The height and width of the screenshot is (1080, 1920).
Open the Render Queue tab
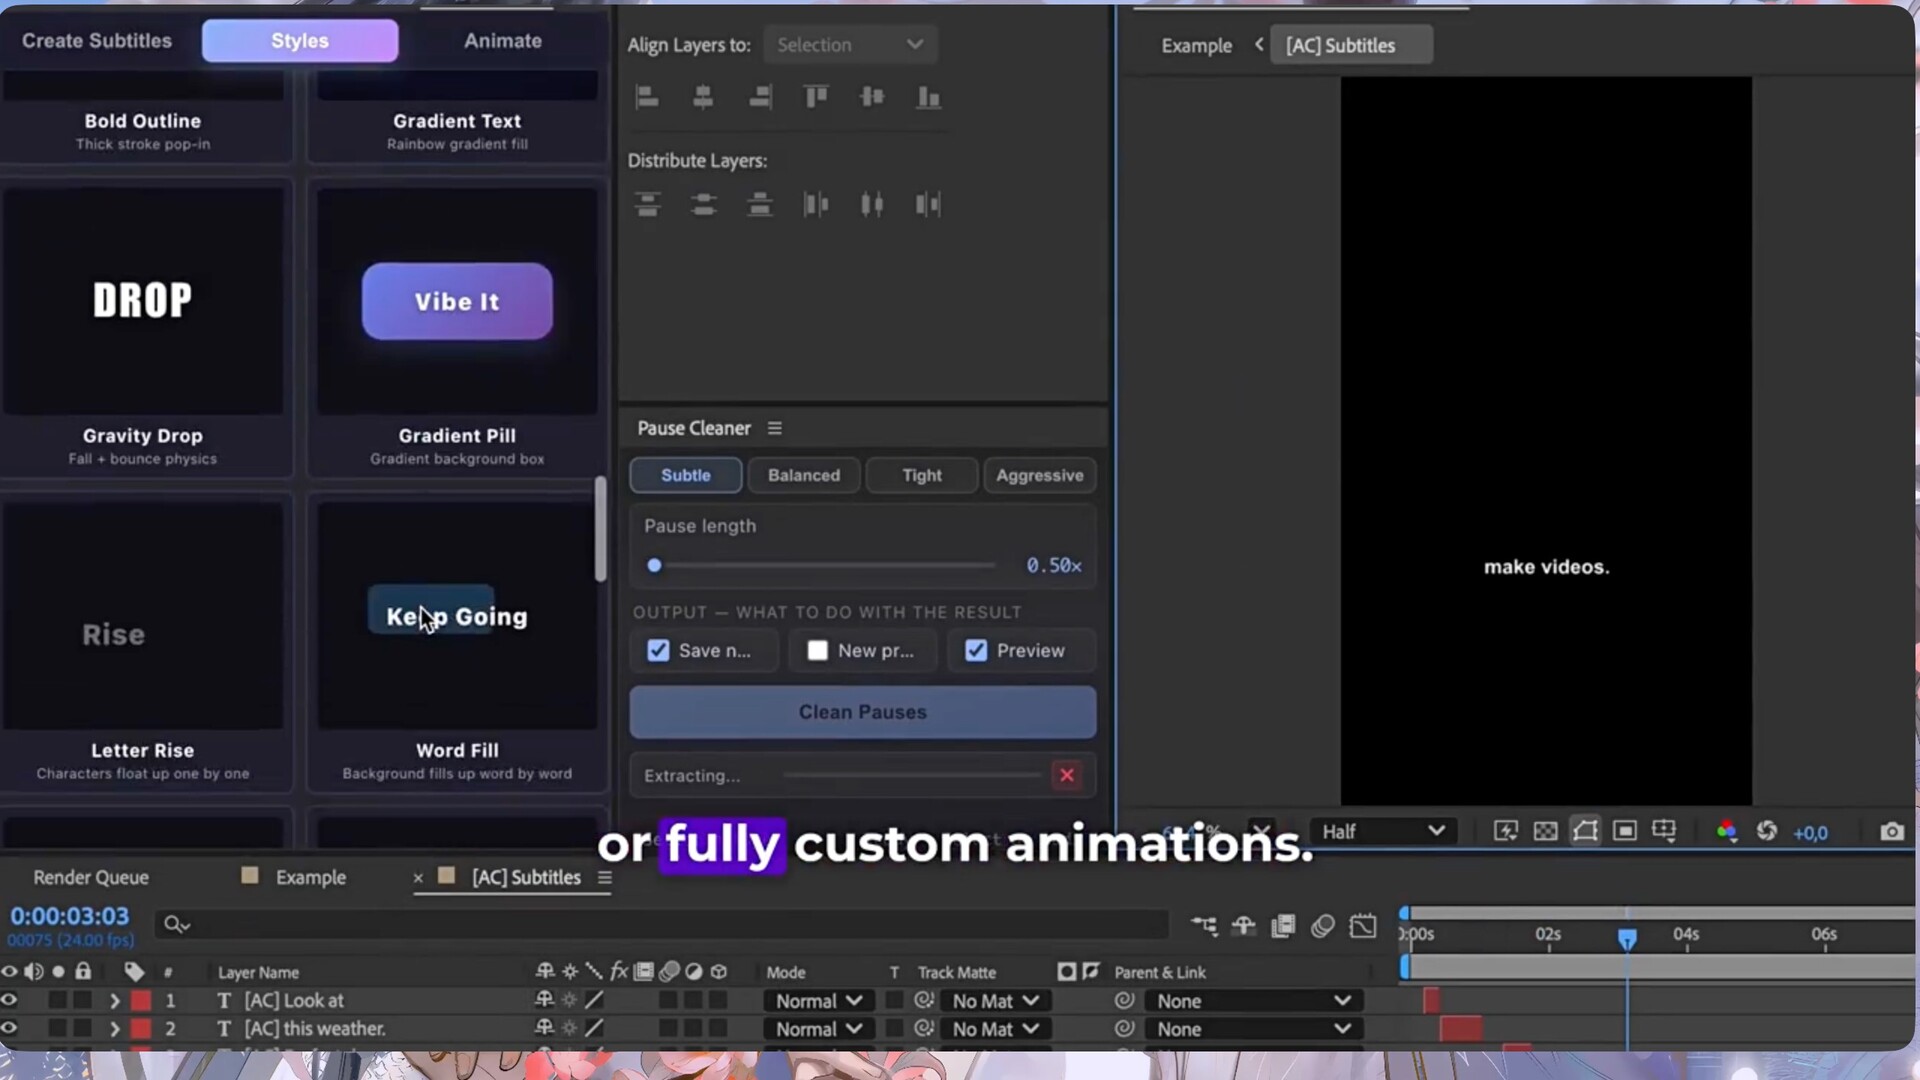(91, 878)
